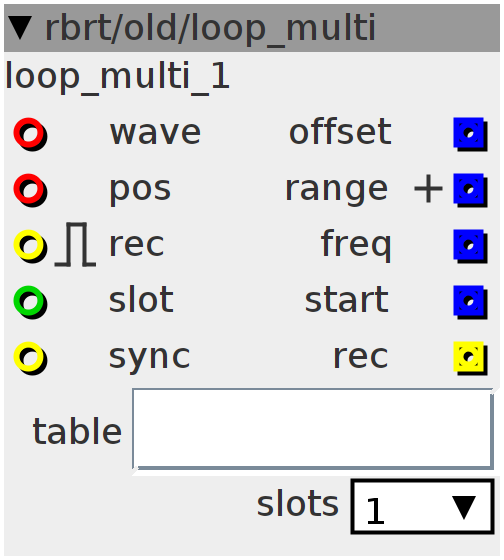
Task: Click the blue freq outlet port
Action: click(x=470, y=246)
